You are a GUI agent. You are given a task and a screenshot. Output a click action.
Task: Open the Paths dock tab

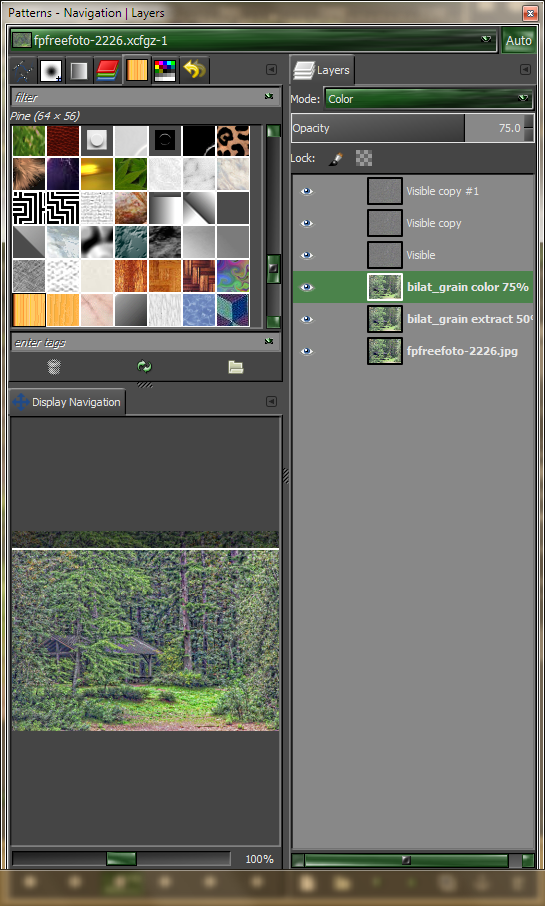(23, 70)
